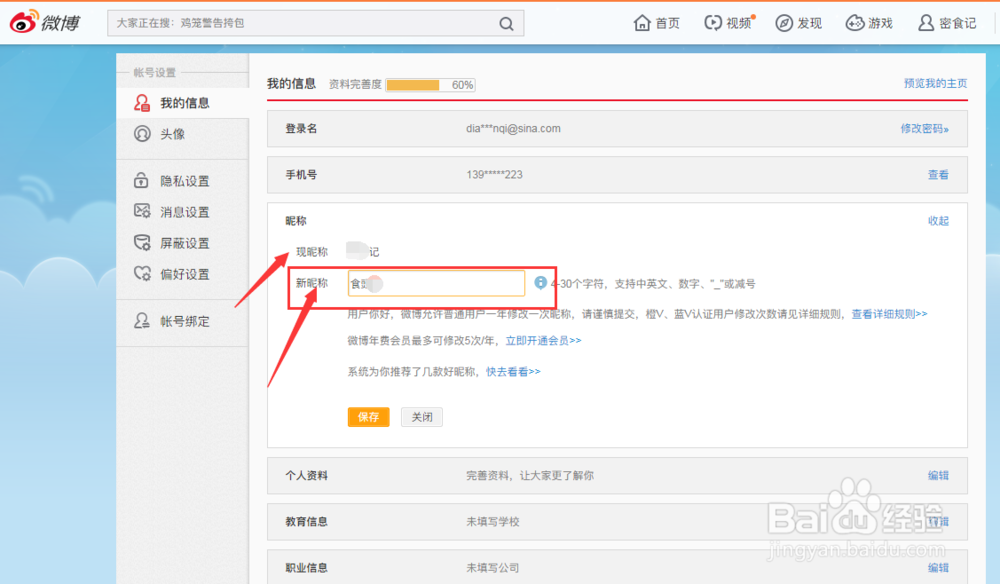
Task: Open the 首页 home icon
Action: click(642, 23)
